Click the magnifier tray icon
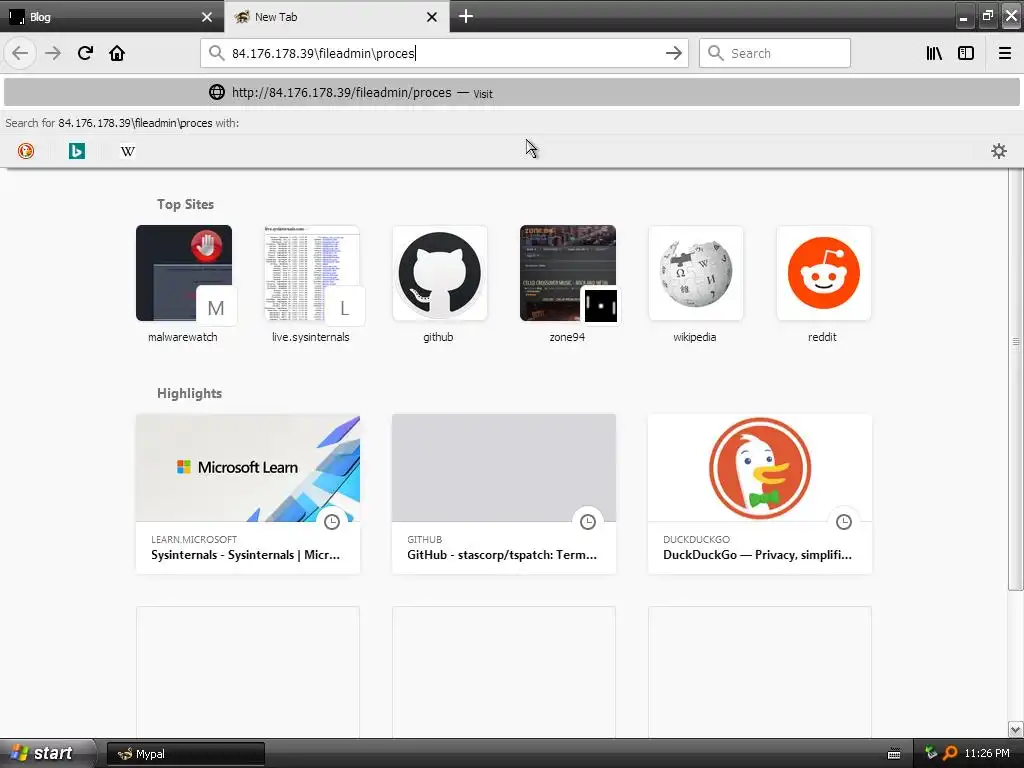1024x768 pixels. 950,754
